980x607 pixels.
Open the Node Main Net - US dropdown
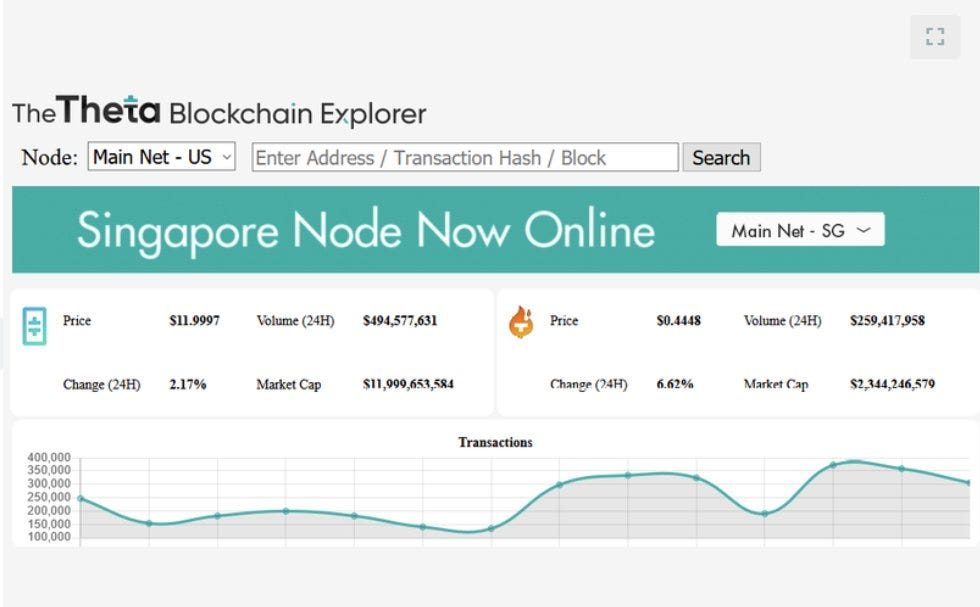coord(161,156)
